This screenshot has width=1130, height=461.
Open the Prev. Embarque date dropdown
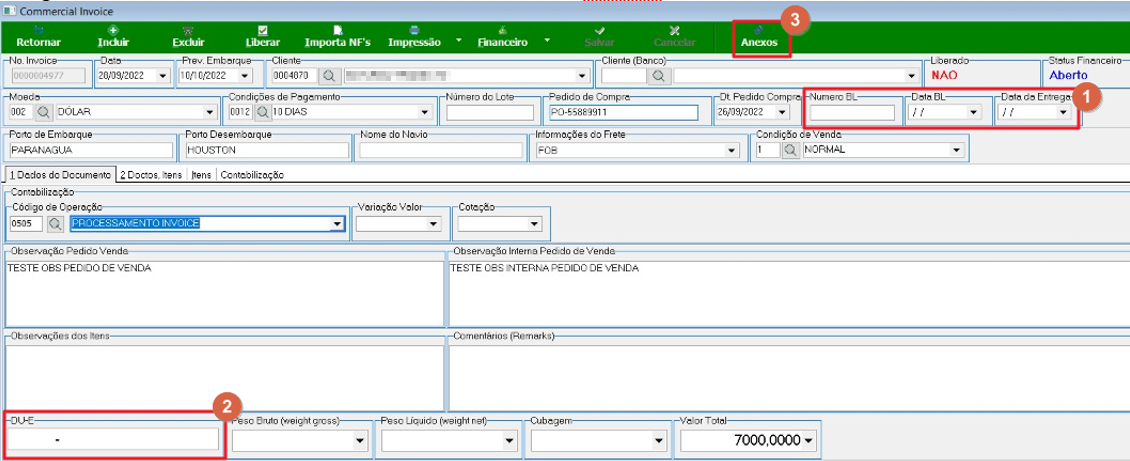(244, 76)
